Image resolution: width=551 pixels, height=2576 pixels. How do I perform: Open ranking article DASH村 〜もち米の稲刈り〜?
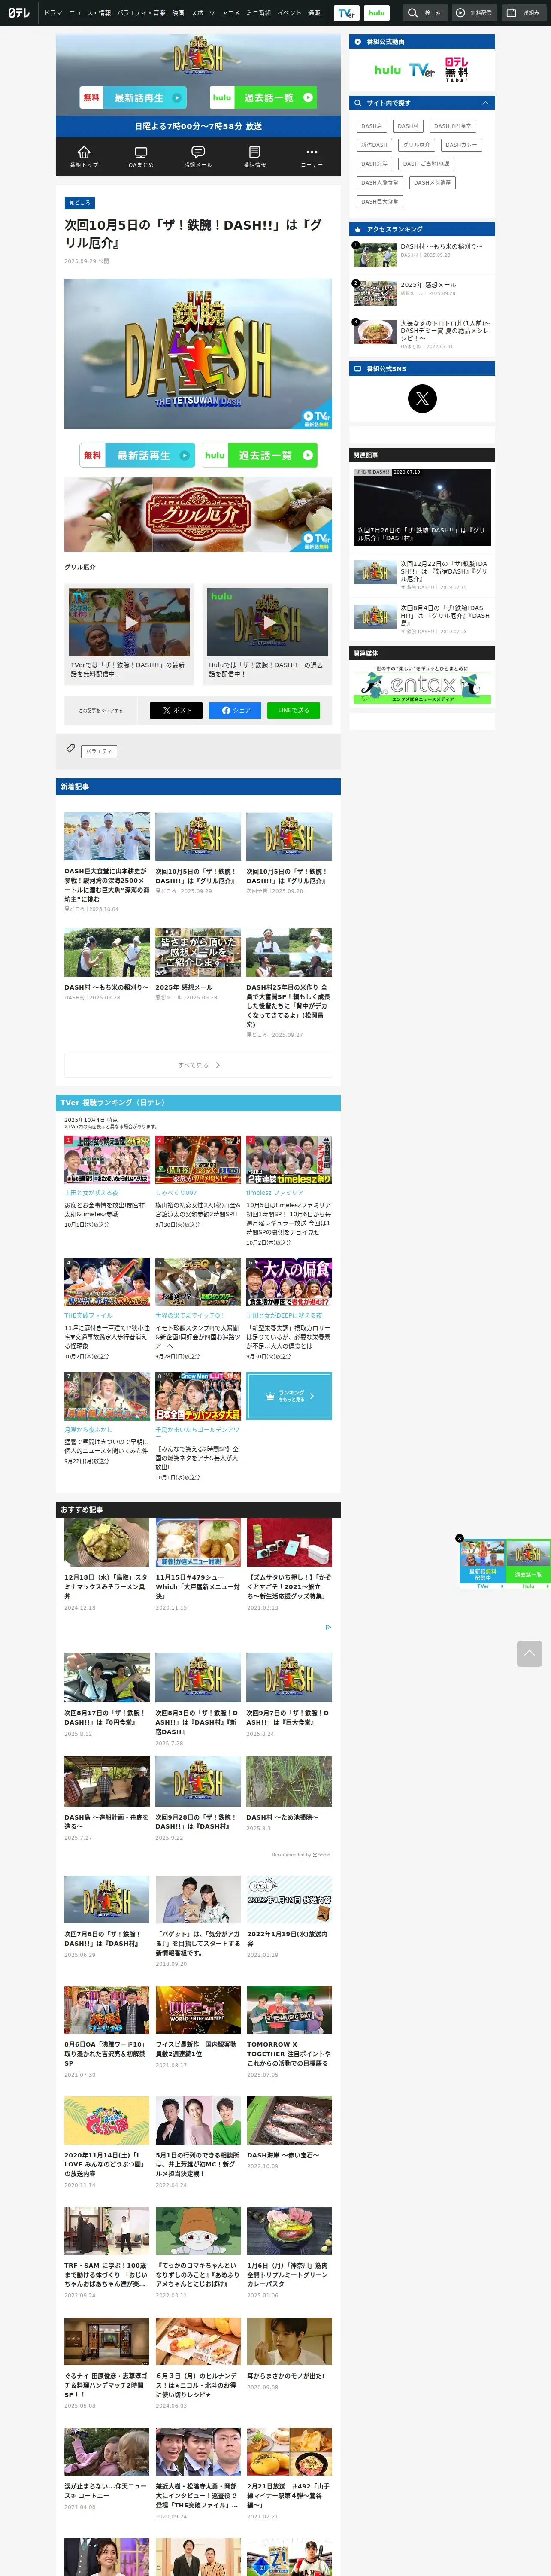[x=422, y=254]
